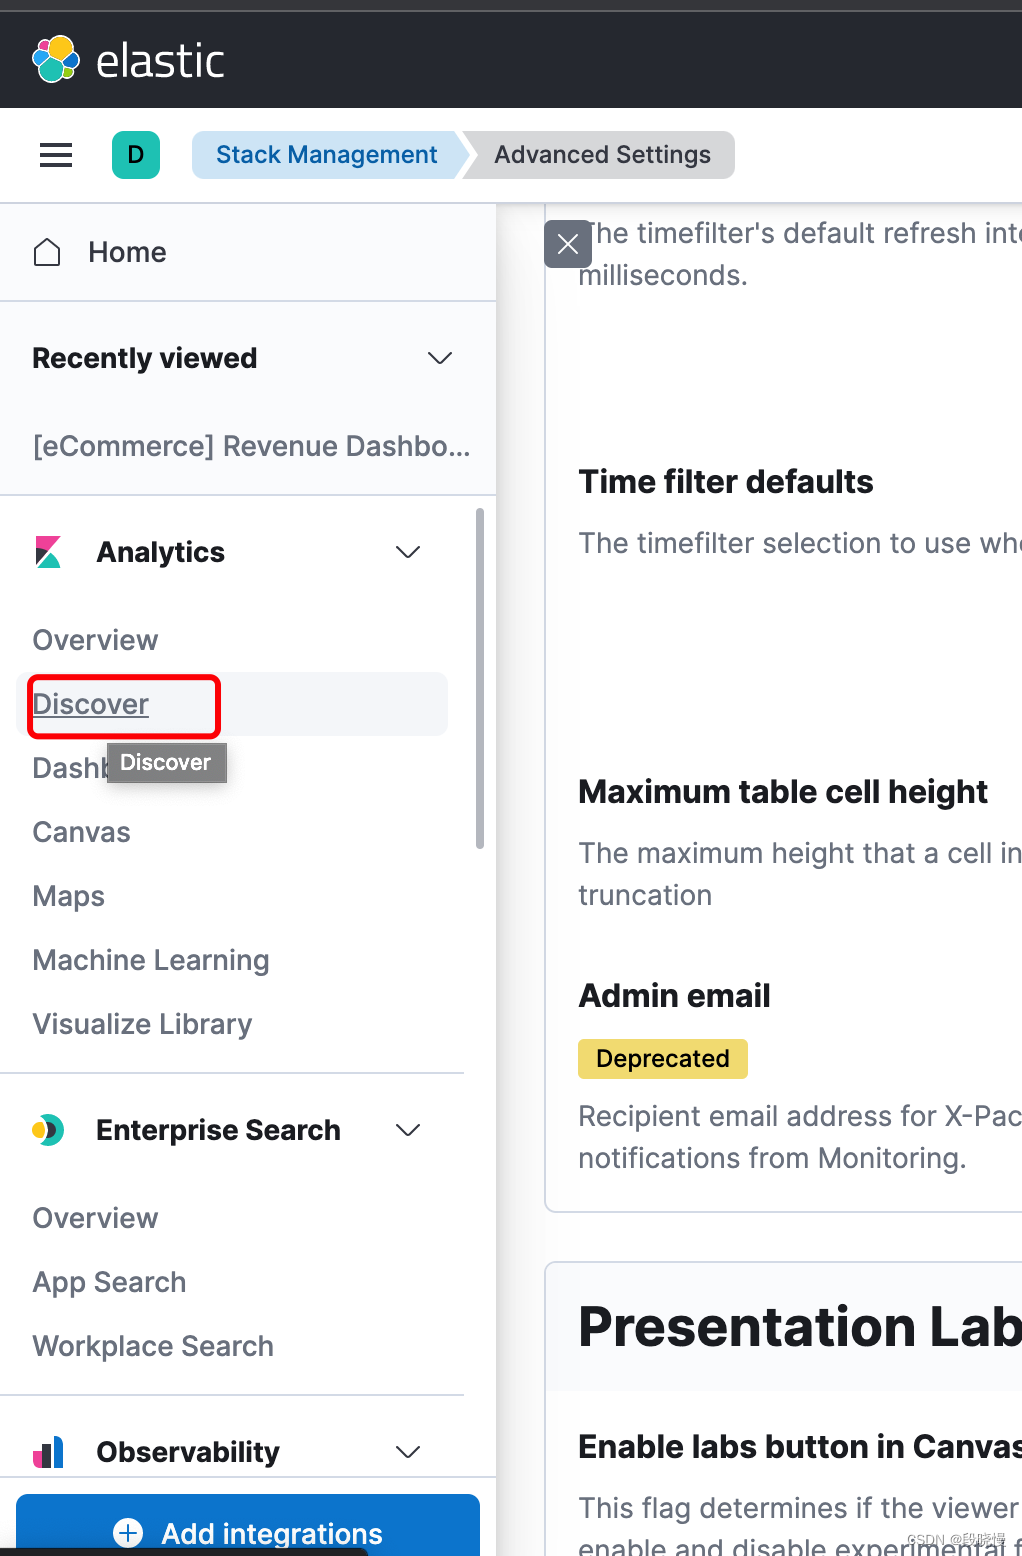Viewport: 1022px width, 1556px height.
Task: Go to Home in the sidebar
Action: click(x=127, y=252)
